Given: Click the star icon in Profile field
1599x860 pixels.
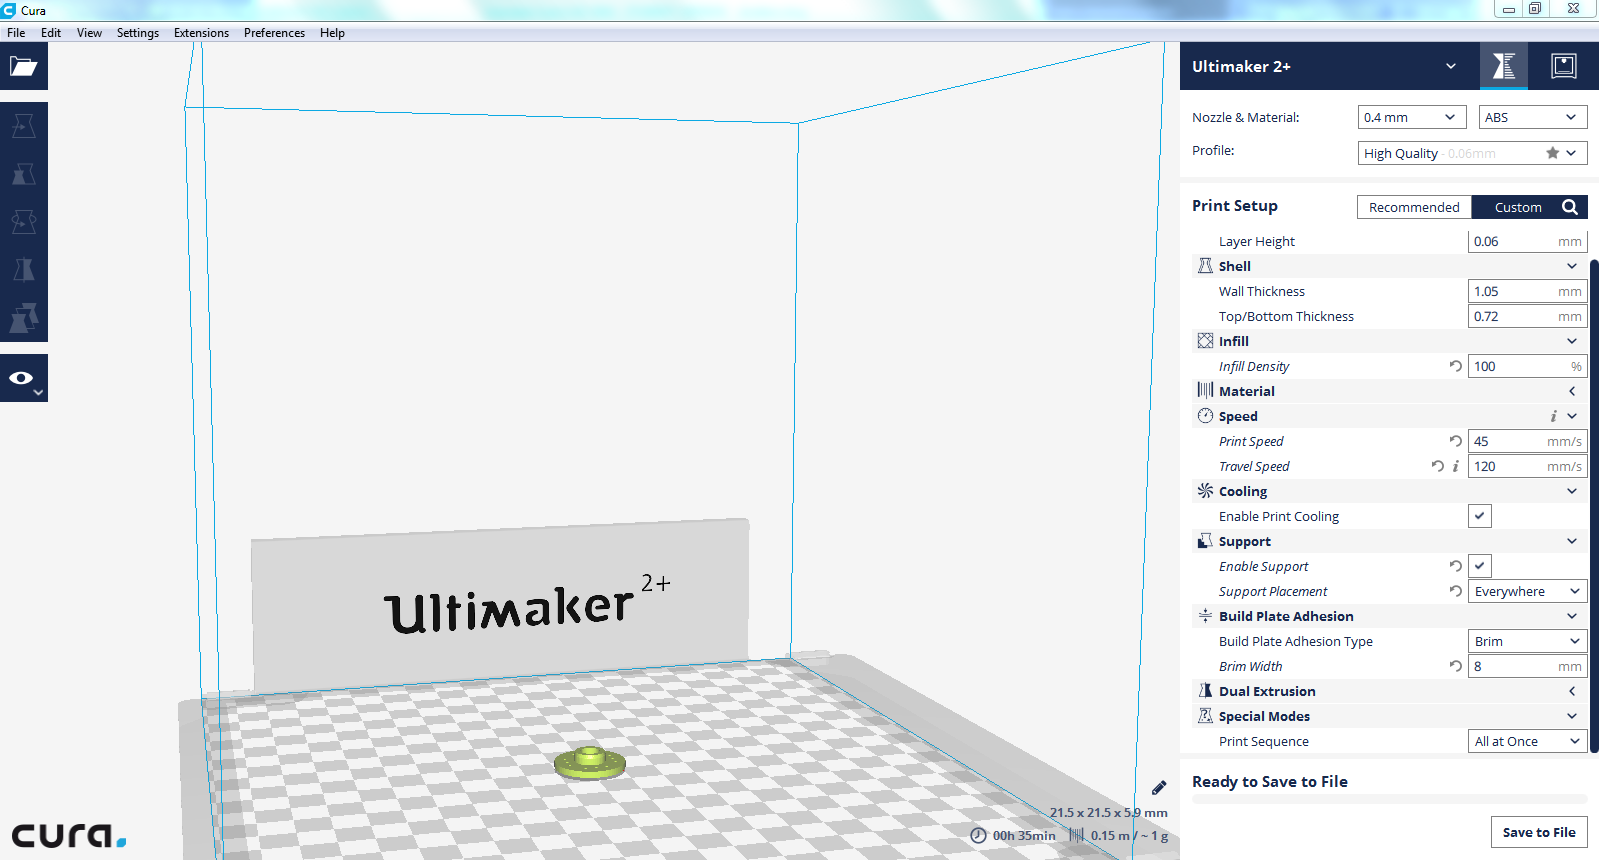Looking at the screenshot, I should pyautogui.click(x=1552, y=153).
